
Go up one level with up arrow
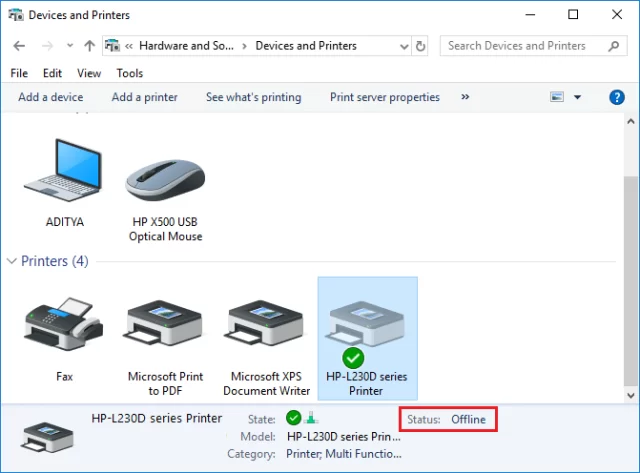90,46
